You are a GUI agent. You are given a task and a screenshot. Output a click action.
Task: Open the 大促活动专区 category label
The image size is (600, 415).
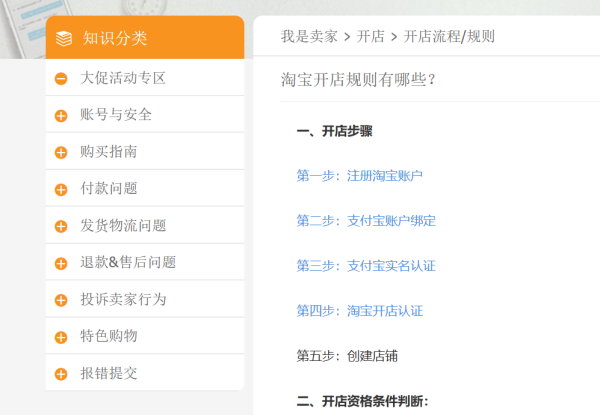point(123,78)
